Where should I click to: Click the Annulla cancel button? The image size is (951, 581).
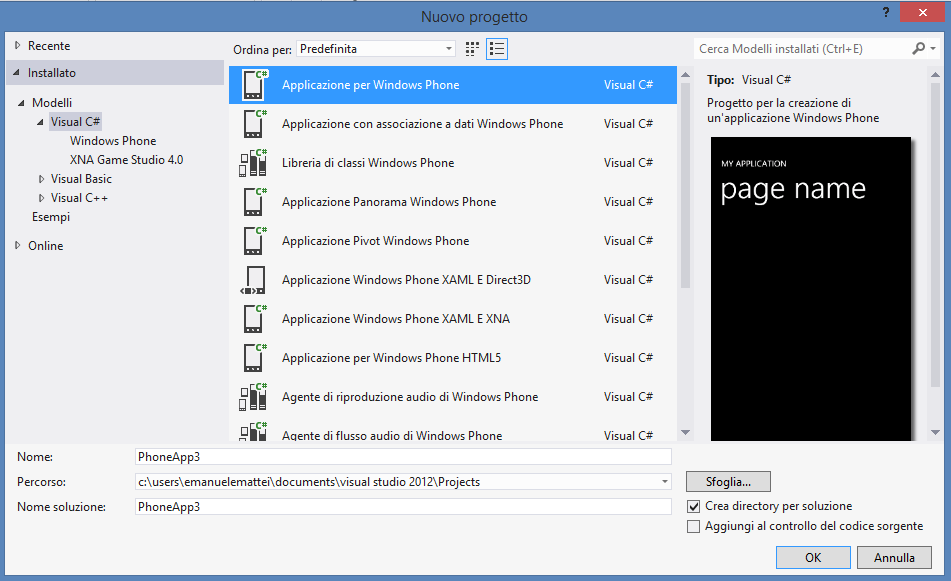coord(895,558)
